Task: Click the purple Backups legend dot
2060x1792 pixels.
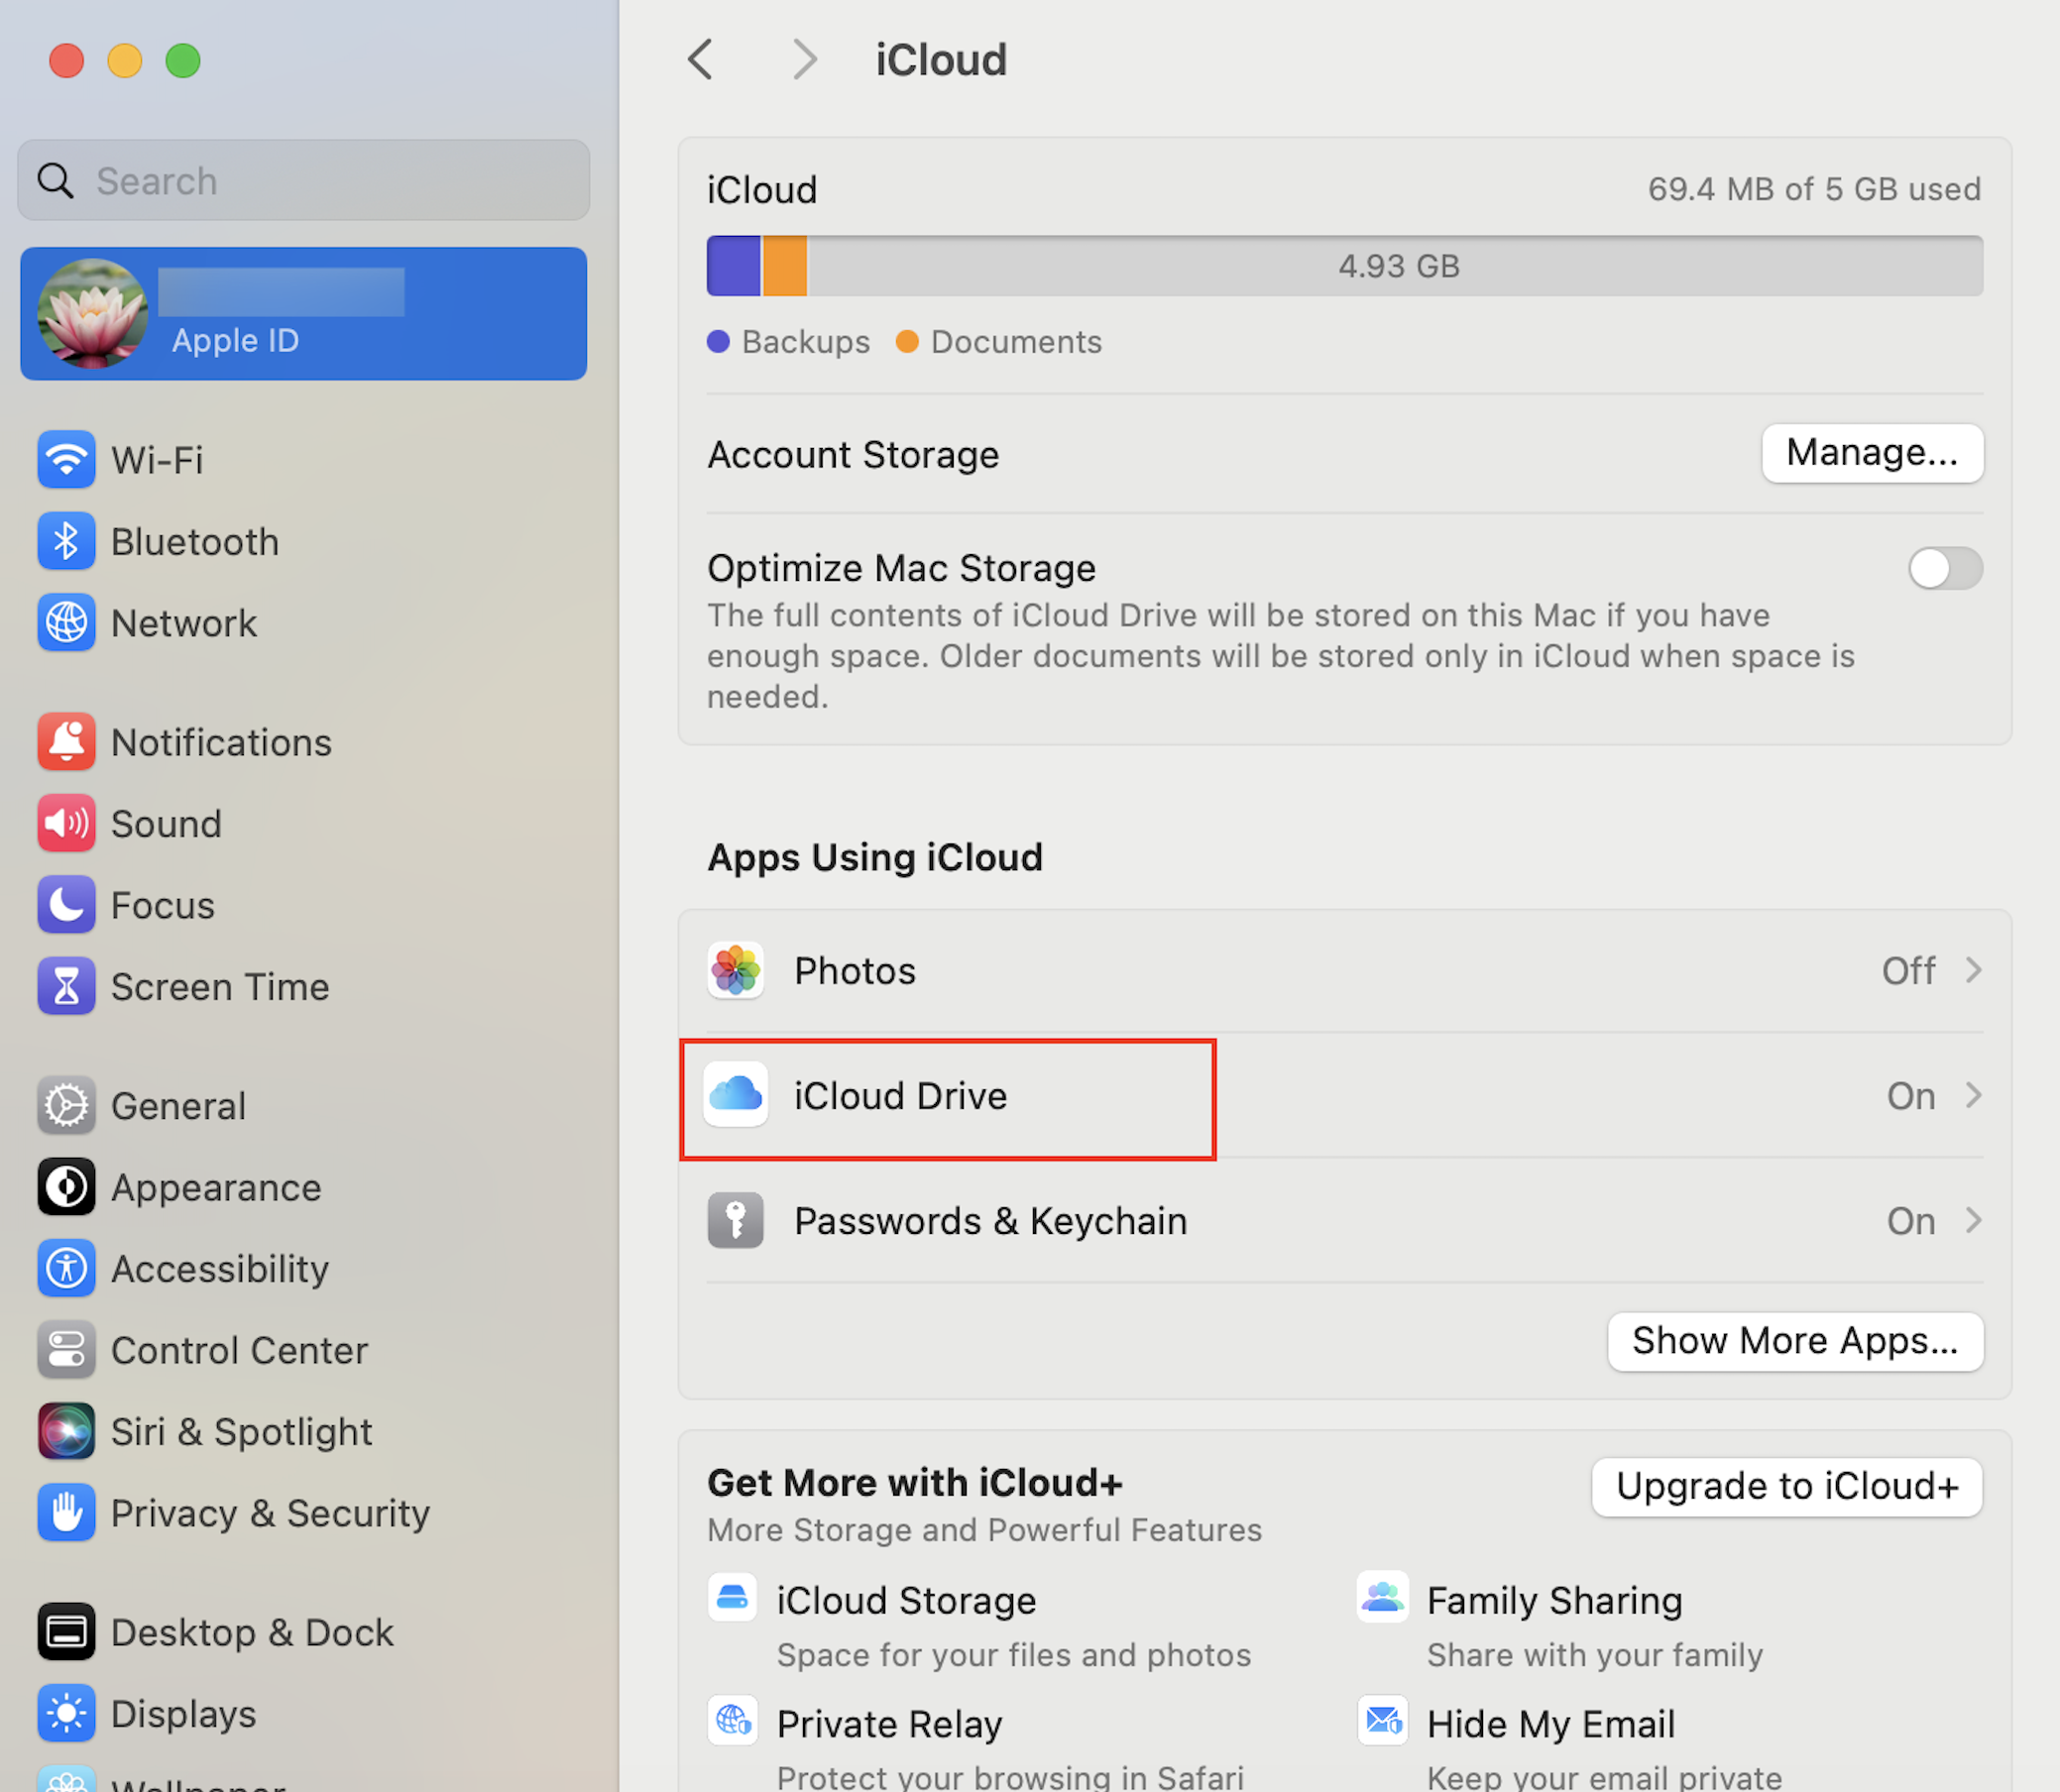Action: pos(717,341)
